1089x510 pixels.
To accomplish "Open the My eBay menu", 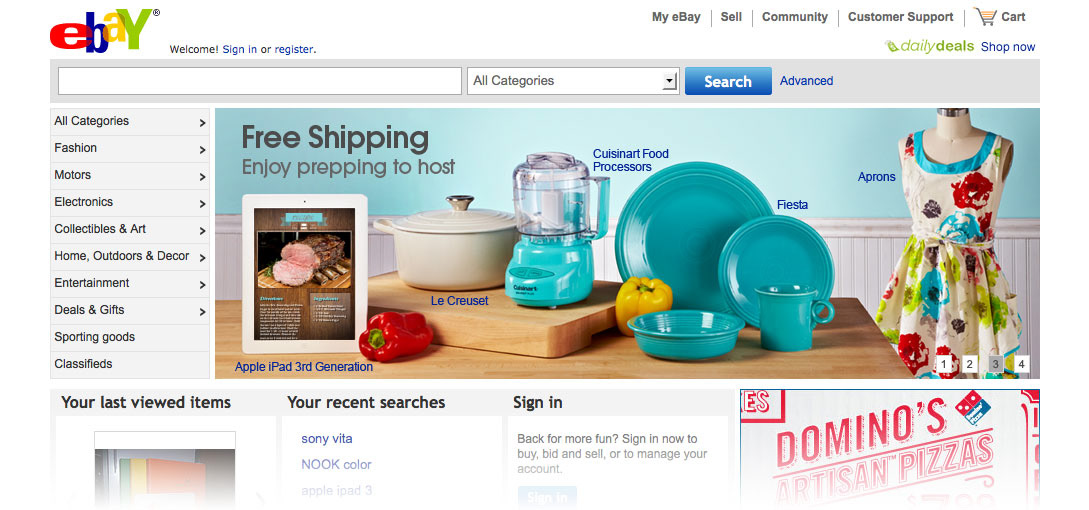I will pos(676,17).
